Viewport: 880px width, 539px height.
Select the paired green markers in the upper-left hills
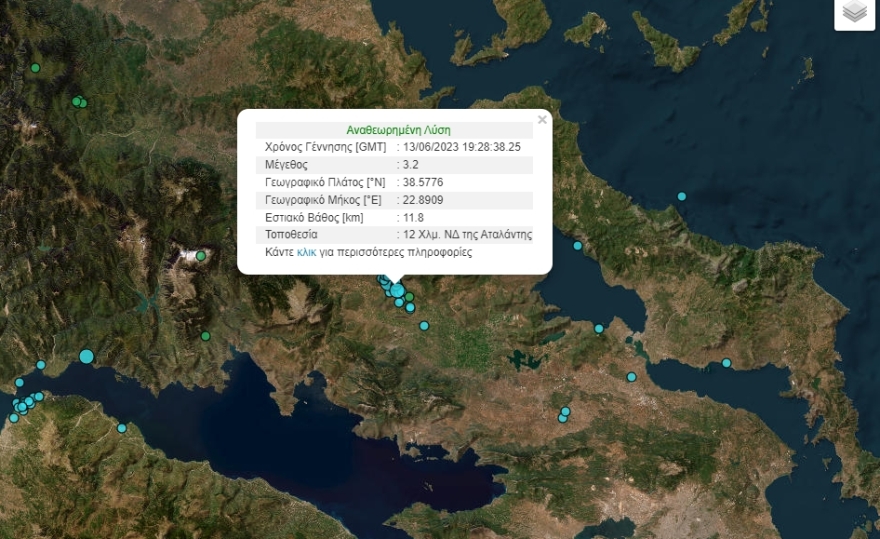[80, 102]
